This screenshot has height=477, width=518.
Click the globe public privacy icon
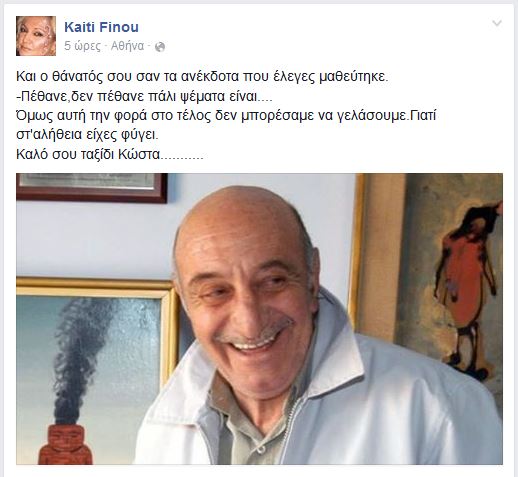point(160,47)
